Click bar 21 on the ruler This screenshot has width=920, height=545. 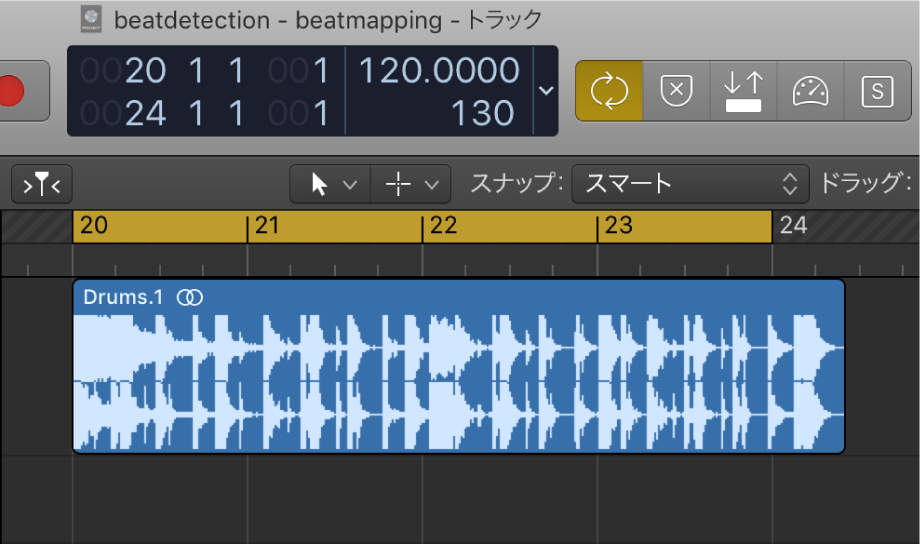click(266, 225)
